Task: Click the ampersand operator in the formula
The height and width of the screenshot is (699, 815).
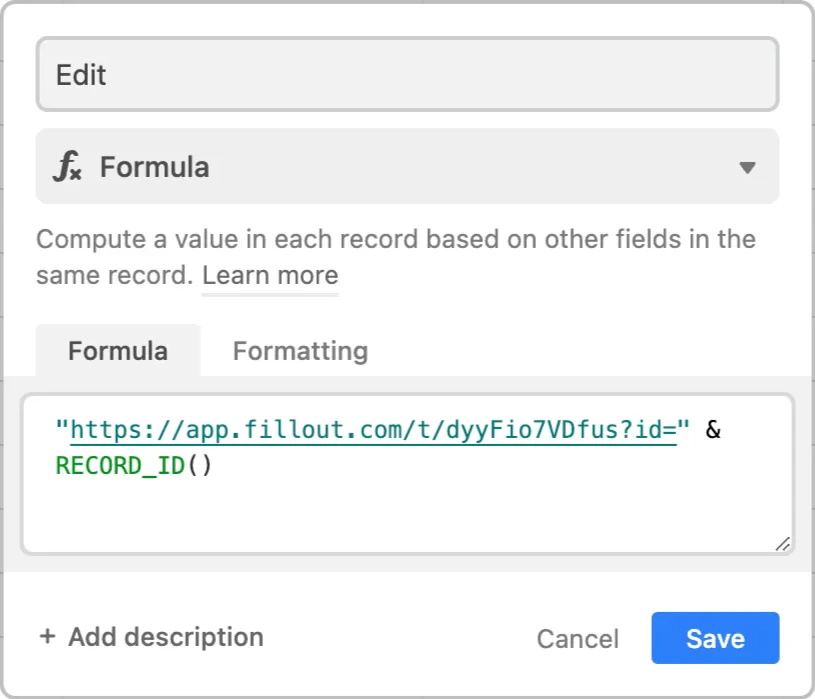Action: pyautogui.click(x=717, y=430)
